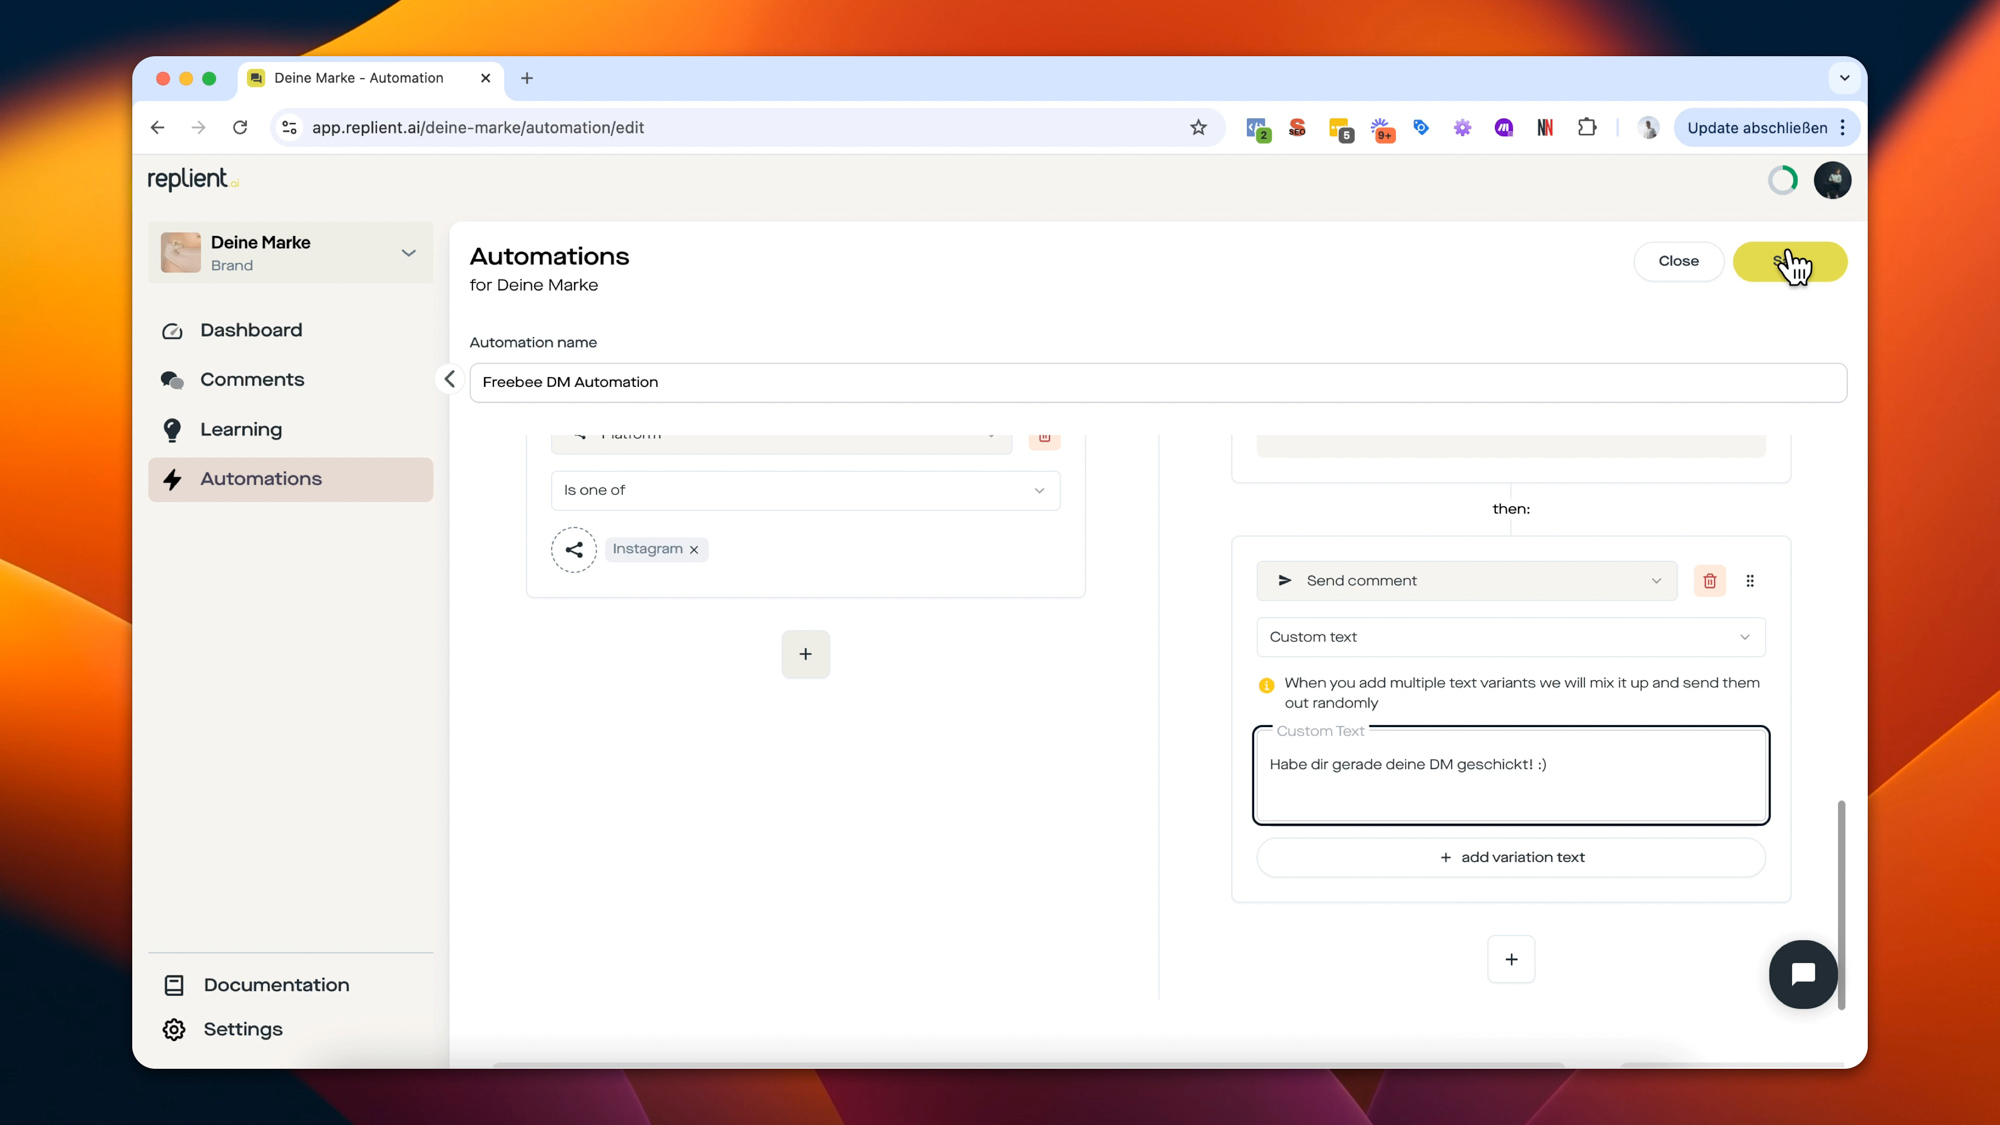Add a new action below Send comment
Image resolution: width=2000 pixels, height=1125 pixels.
1511,959
